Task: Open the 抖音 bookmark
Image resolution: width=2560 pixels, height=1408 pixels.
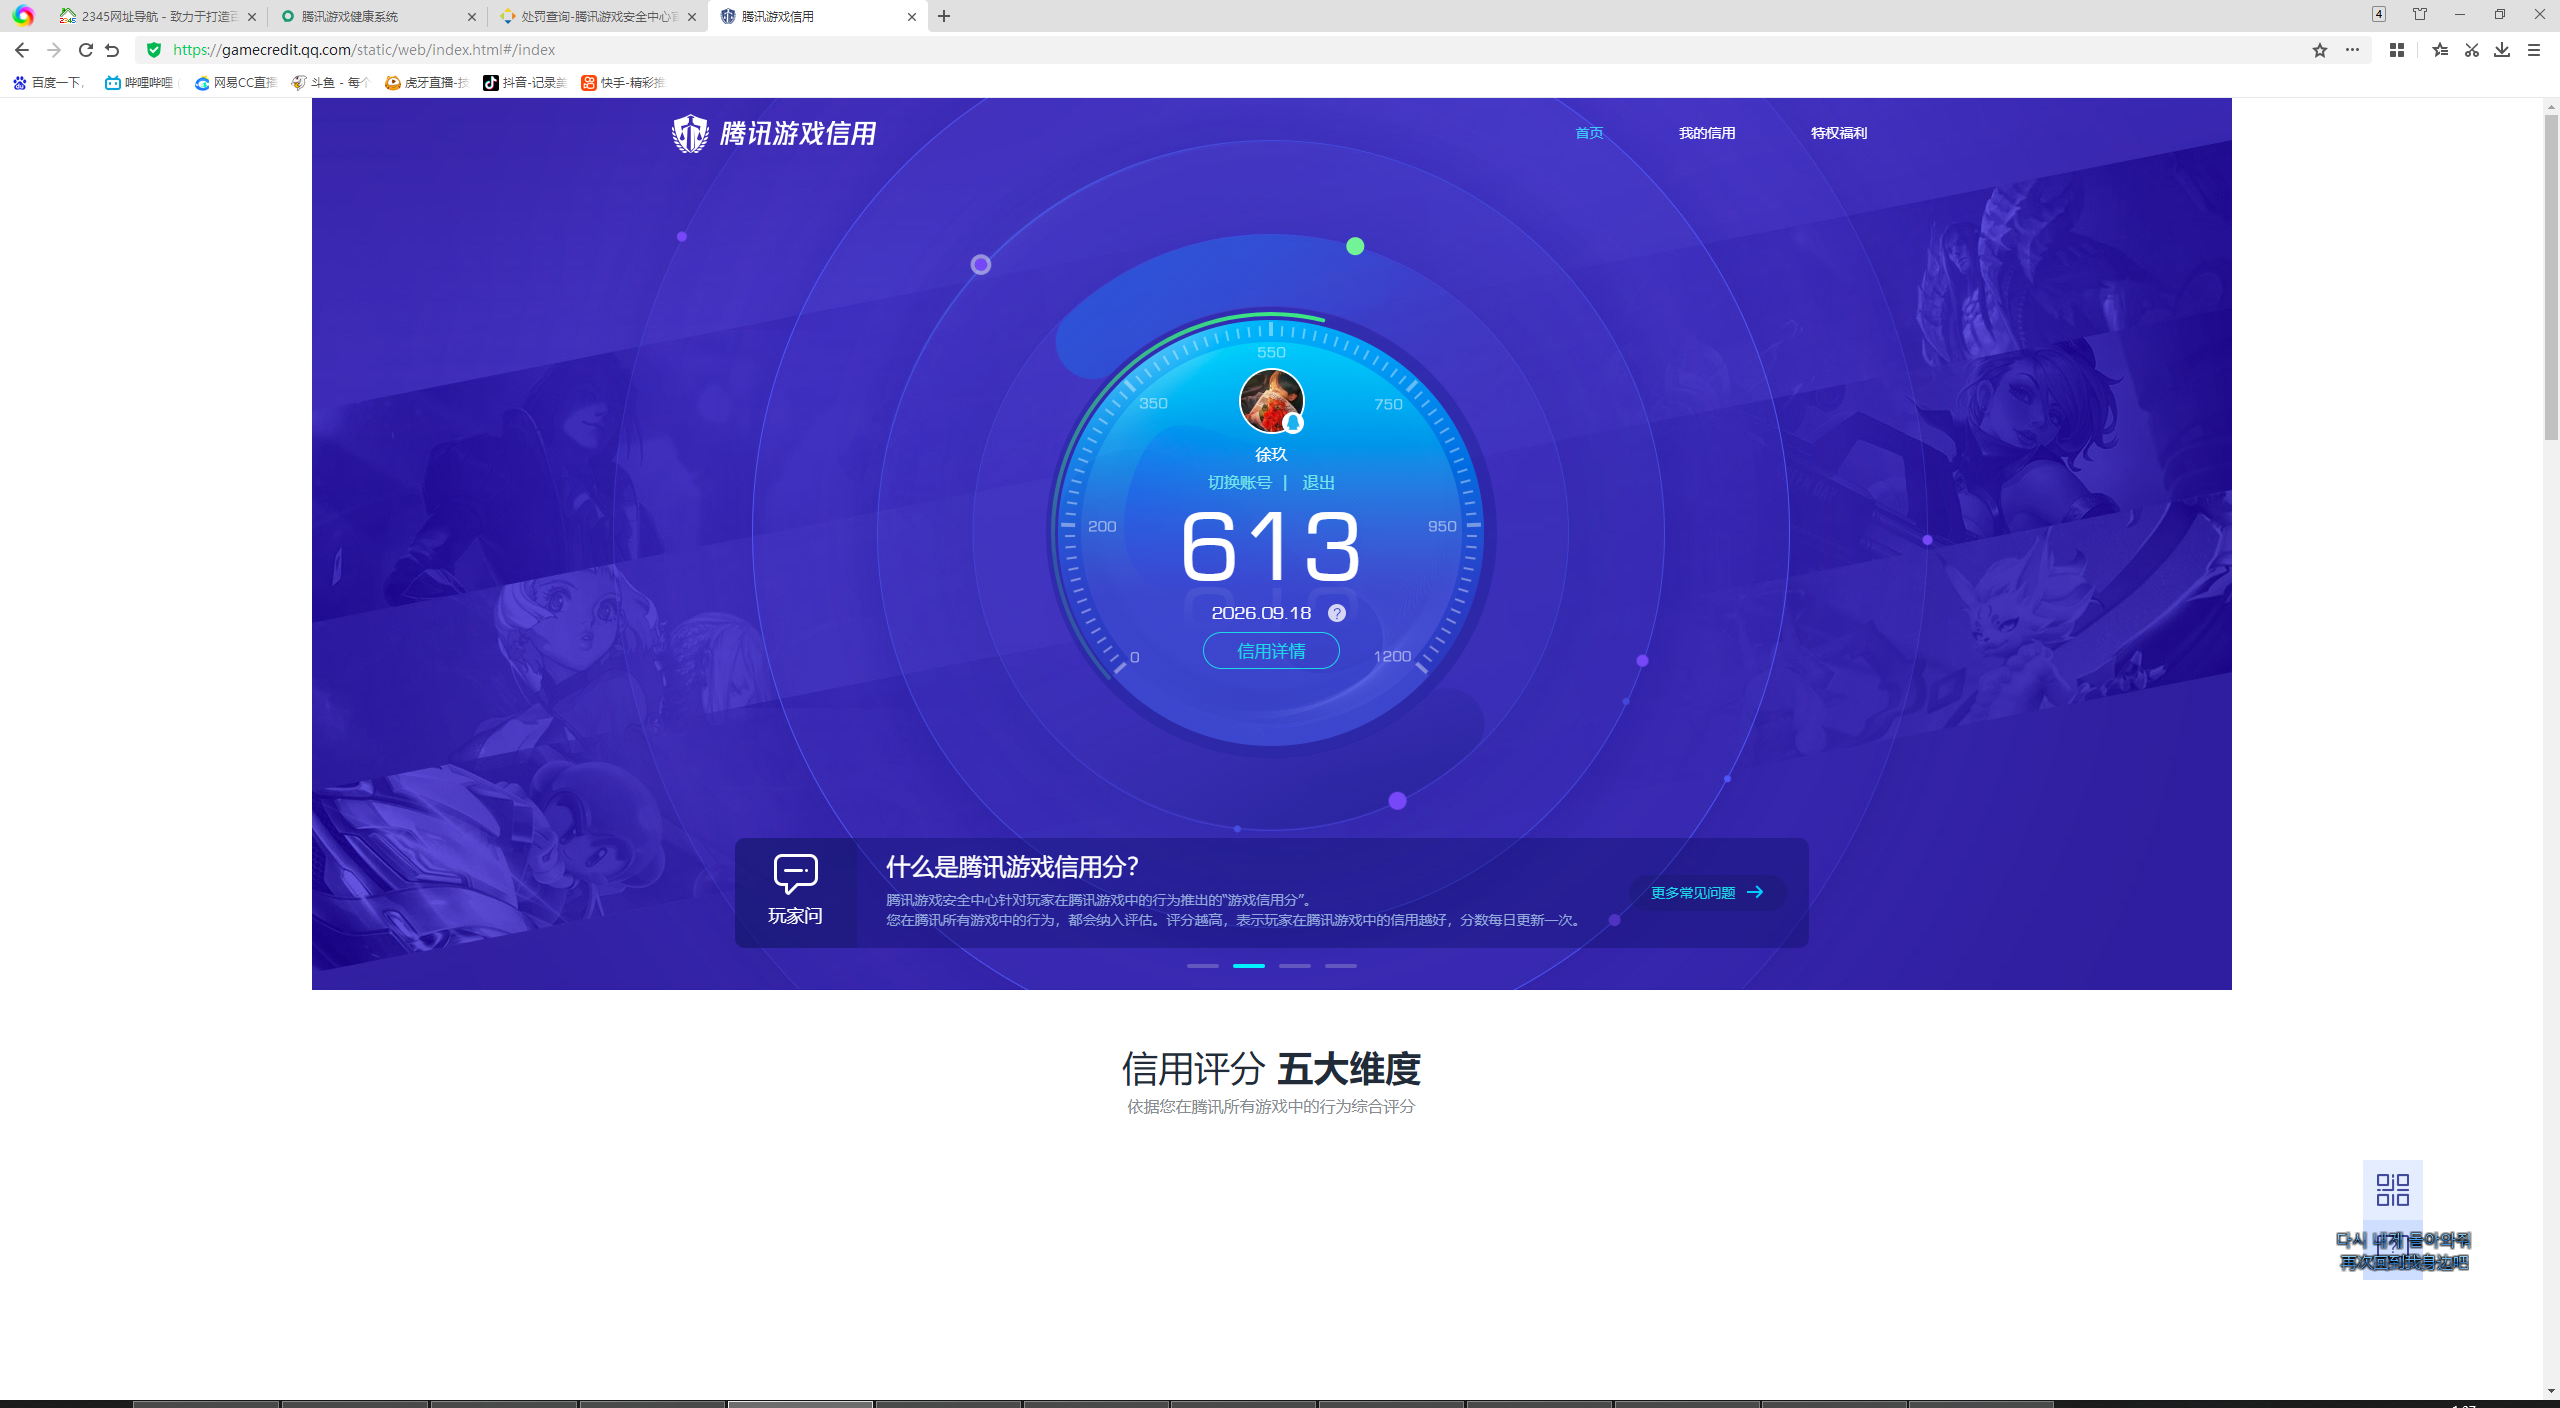Action: tap(525, 83)
